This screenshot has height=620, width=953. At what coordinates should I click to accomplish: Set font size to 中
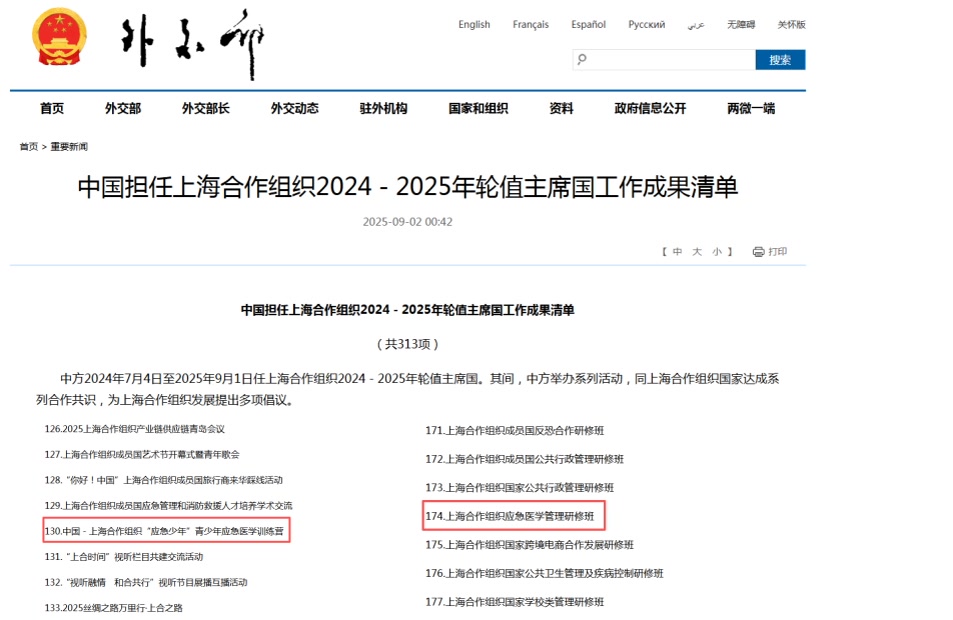[x=677, y=252]
